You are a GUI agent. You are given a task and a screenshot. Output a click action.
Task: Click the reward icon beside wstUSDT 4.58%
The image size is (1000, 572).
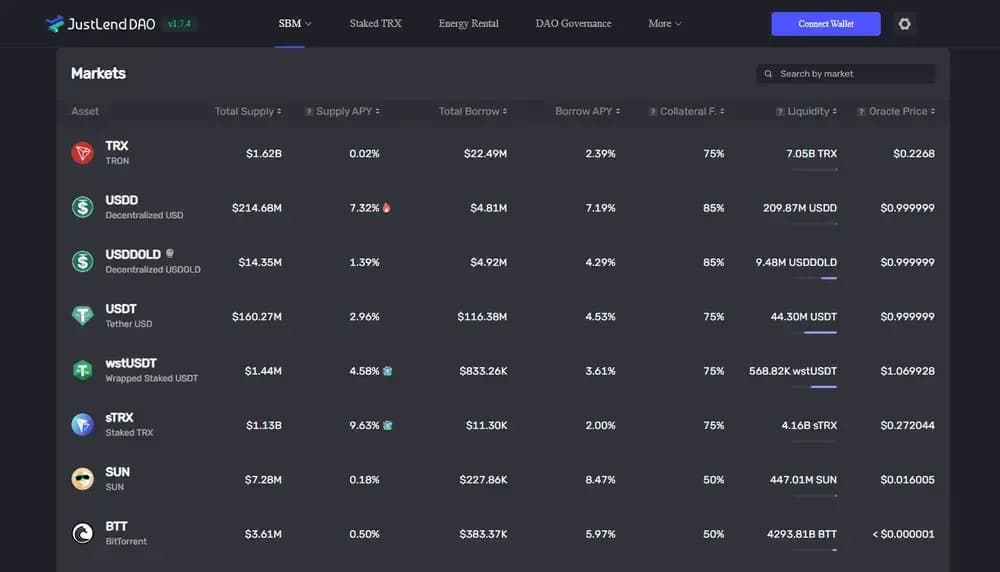(387, 371)
